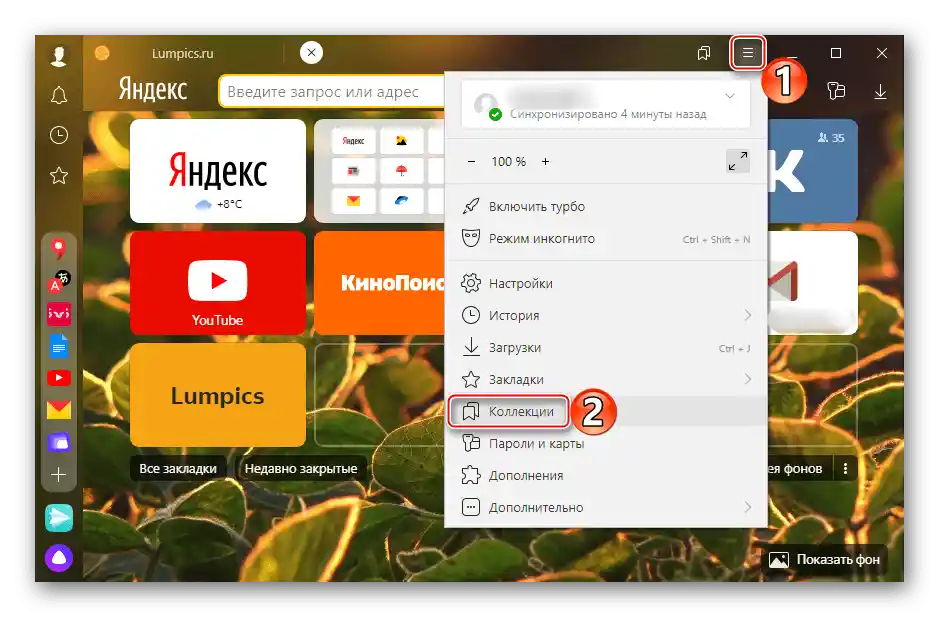Click the sync status Синхронизировано 4 минуты назад
Viewport: 939px width, 617px height.
click(608, 114)
